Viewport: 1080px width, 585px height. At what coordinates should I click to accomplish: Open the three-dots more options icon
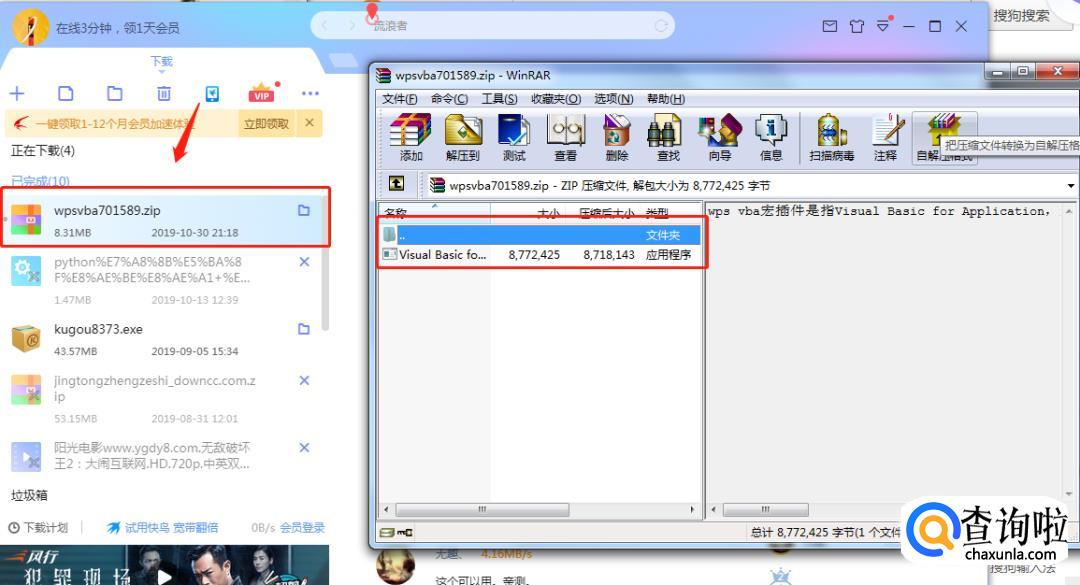(311, 94)
